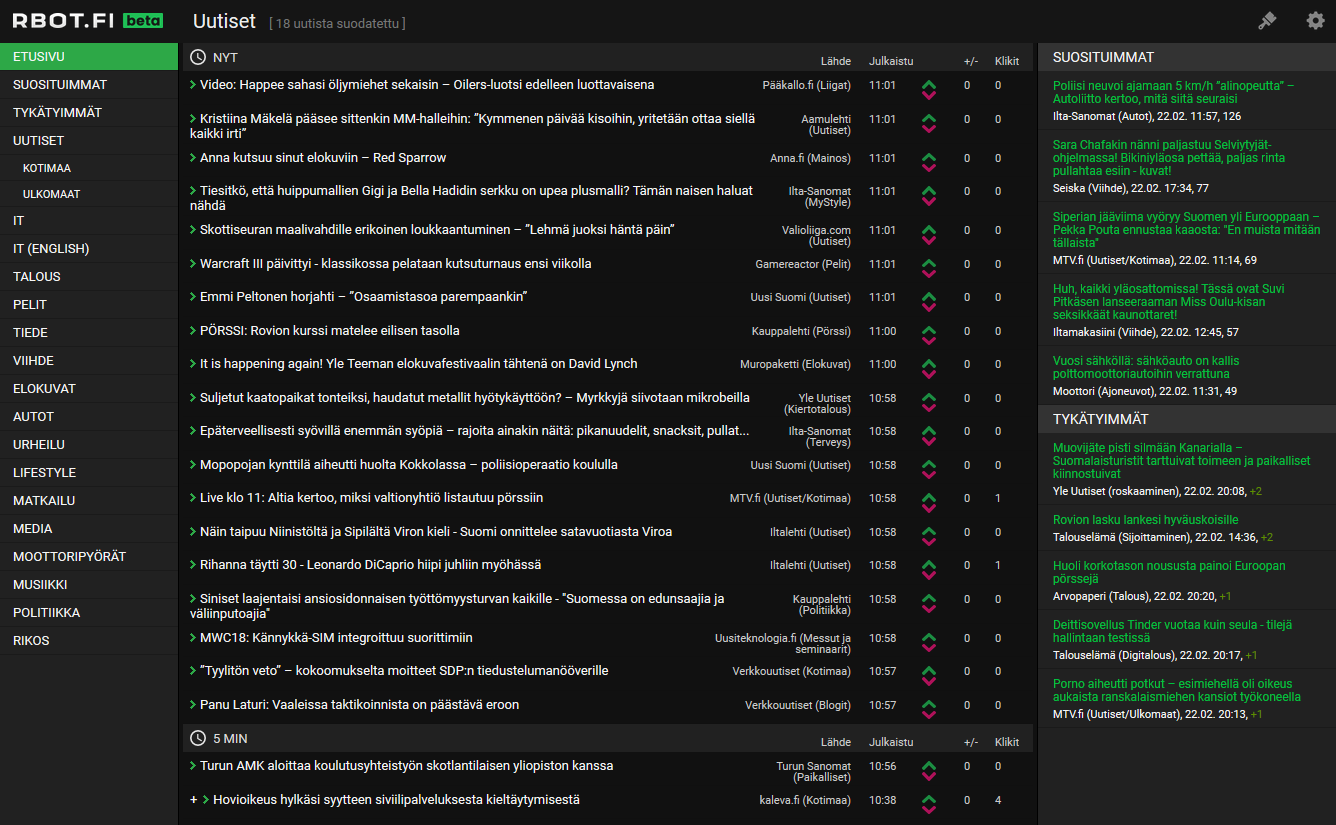Click the clock icon next to NYT header

(x=198, y=58)
